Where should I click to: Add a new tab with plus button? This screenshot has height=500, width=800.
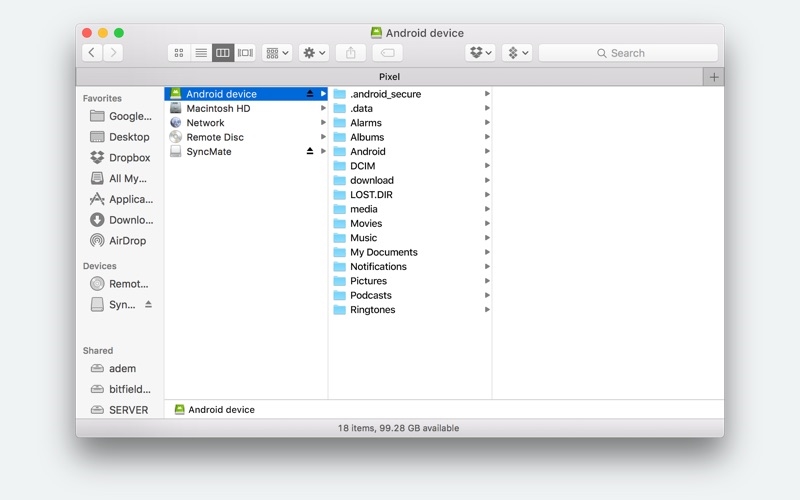tap(714, 77)
